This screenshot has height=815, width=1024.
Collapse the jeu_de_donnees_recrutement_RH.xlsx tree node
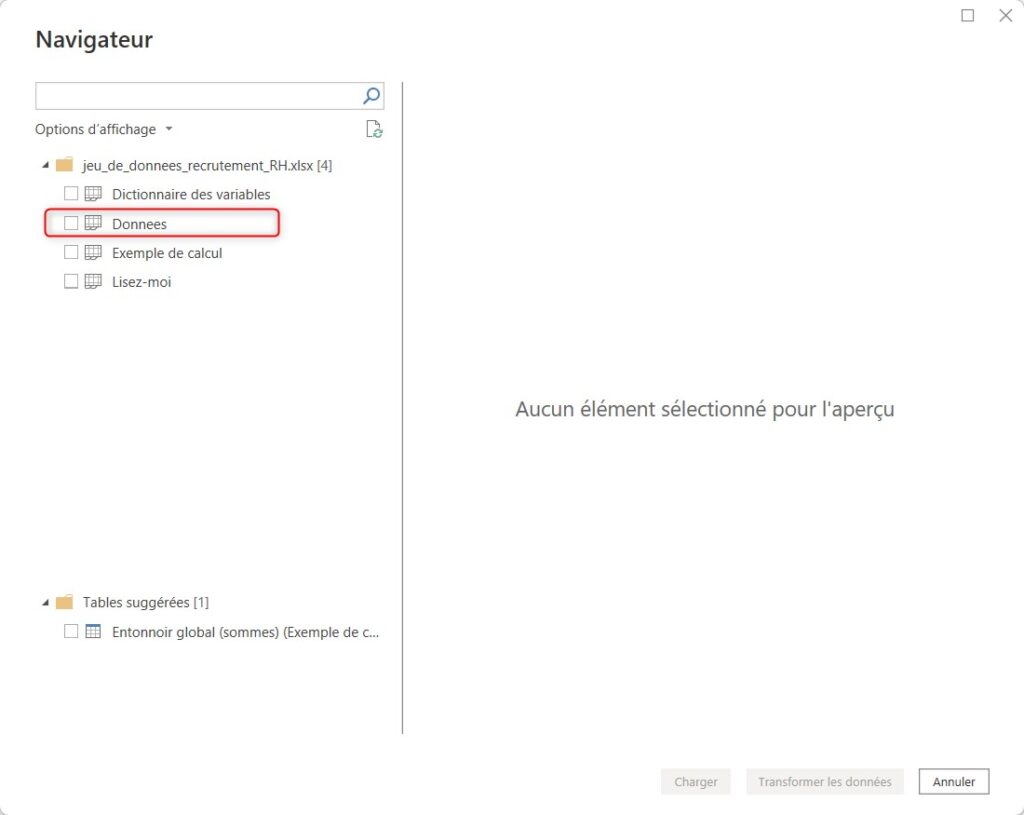tap(45, 165)
